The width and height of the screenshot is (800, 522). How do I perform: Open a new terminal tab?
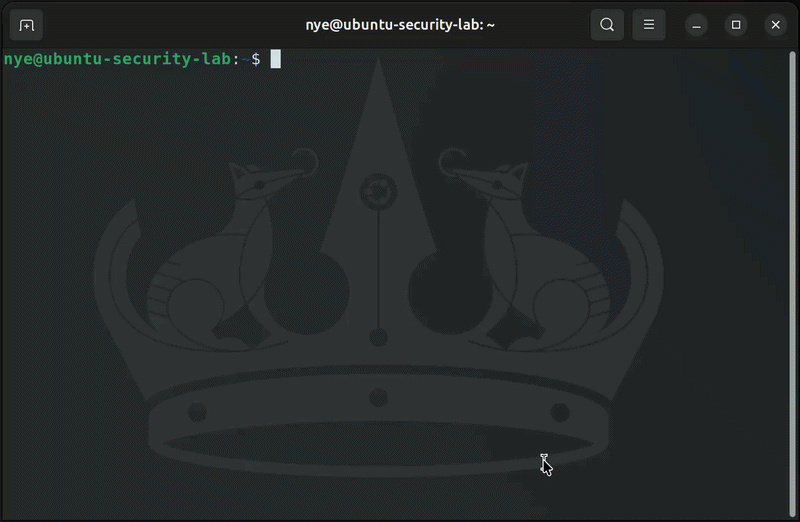26,24
